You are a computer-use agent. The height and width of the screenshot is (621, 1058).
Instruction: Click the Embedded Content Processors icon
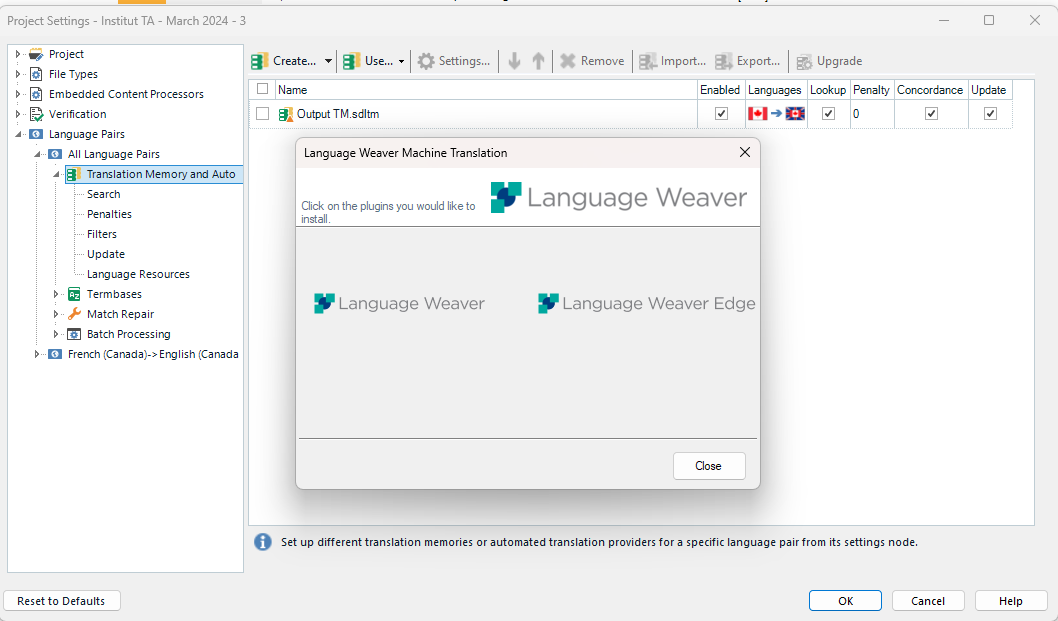click(36, 94)
